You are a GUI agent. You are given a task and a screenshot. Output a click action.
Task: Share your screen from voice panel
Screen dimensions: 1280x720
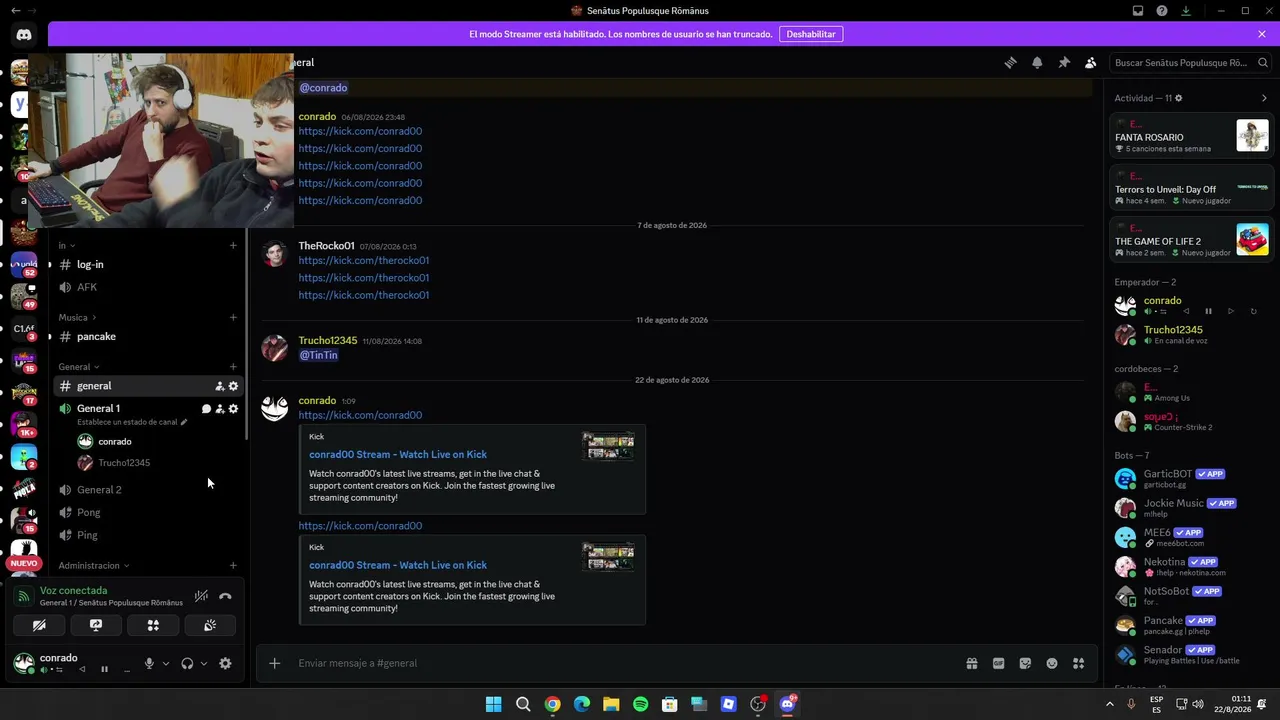tap(96, 625)
